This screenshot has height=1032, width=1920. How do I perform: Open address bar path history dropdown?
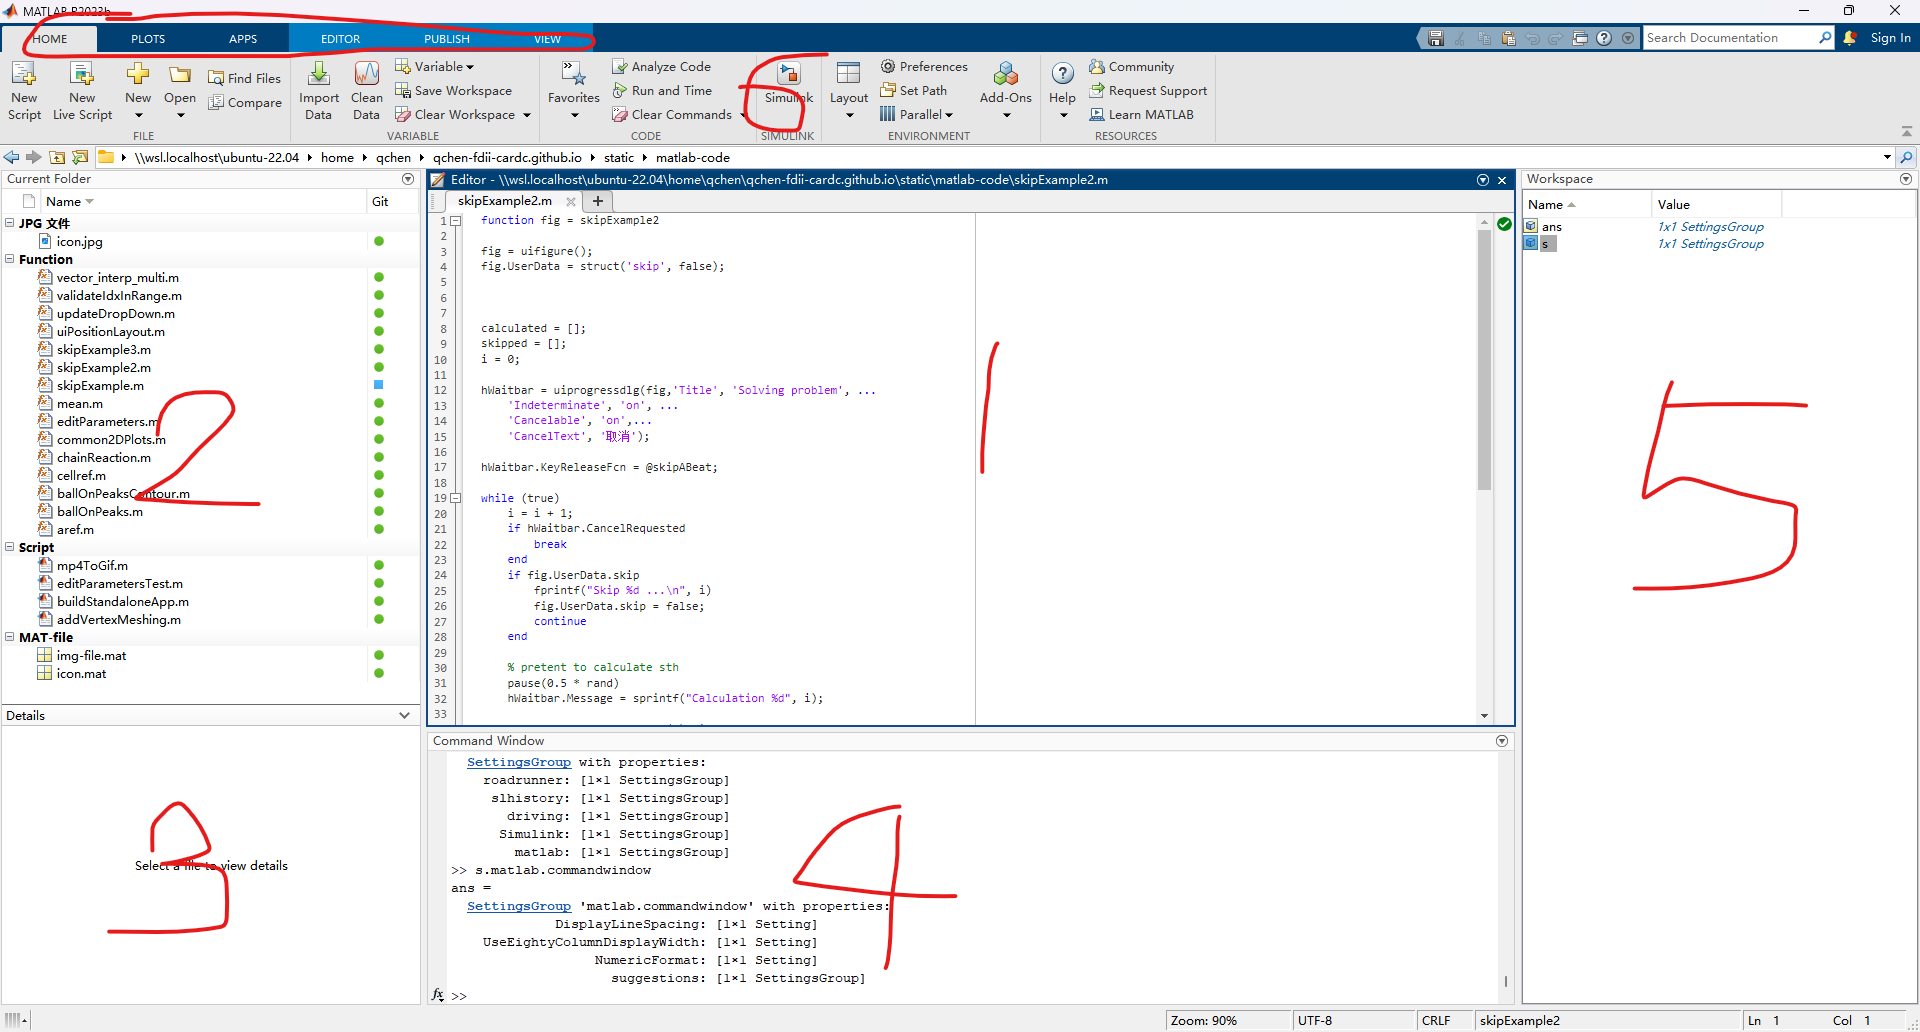point(1887,157)
